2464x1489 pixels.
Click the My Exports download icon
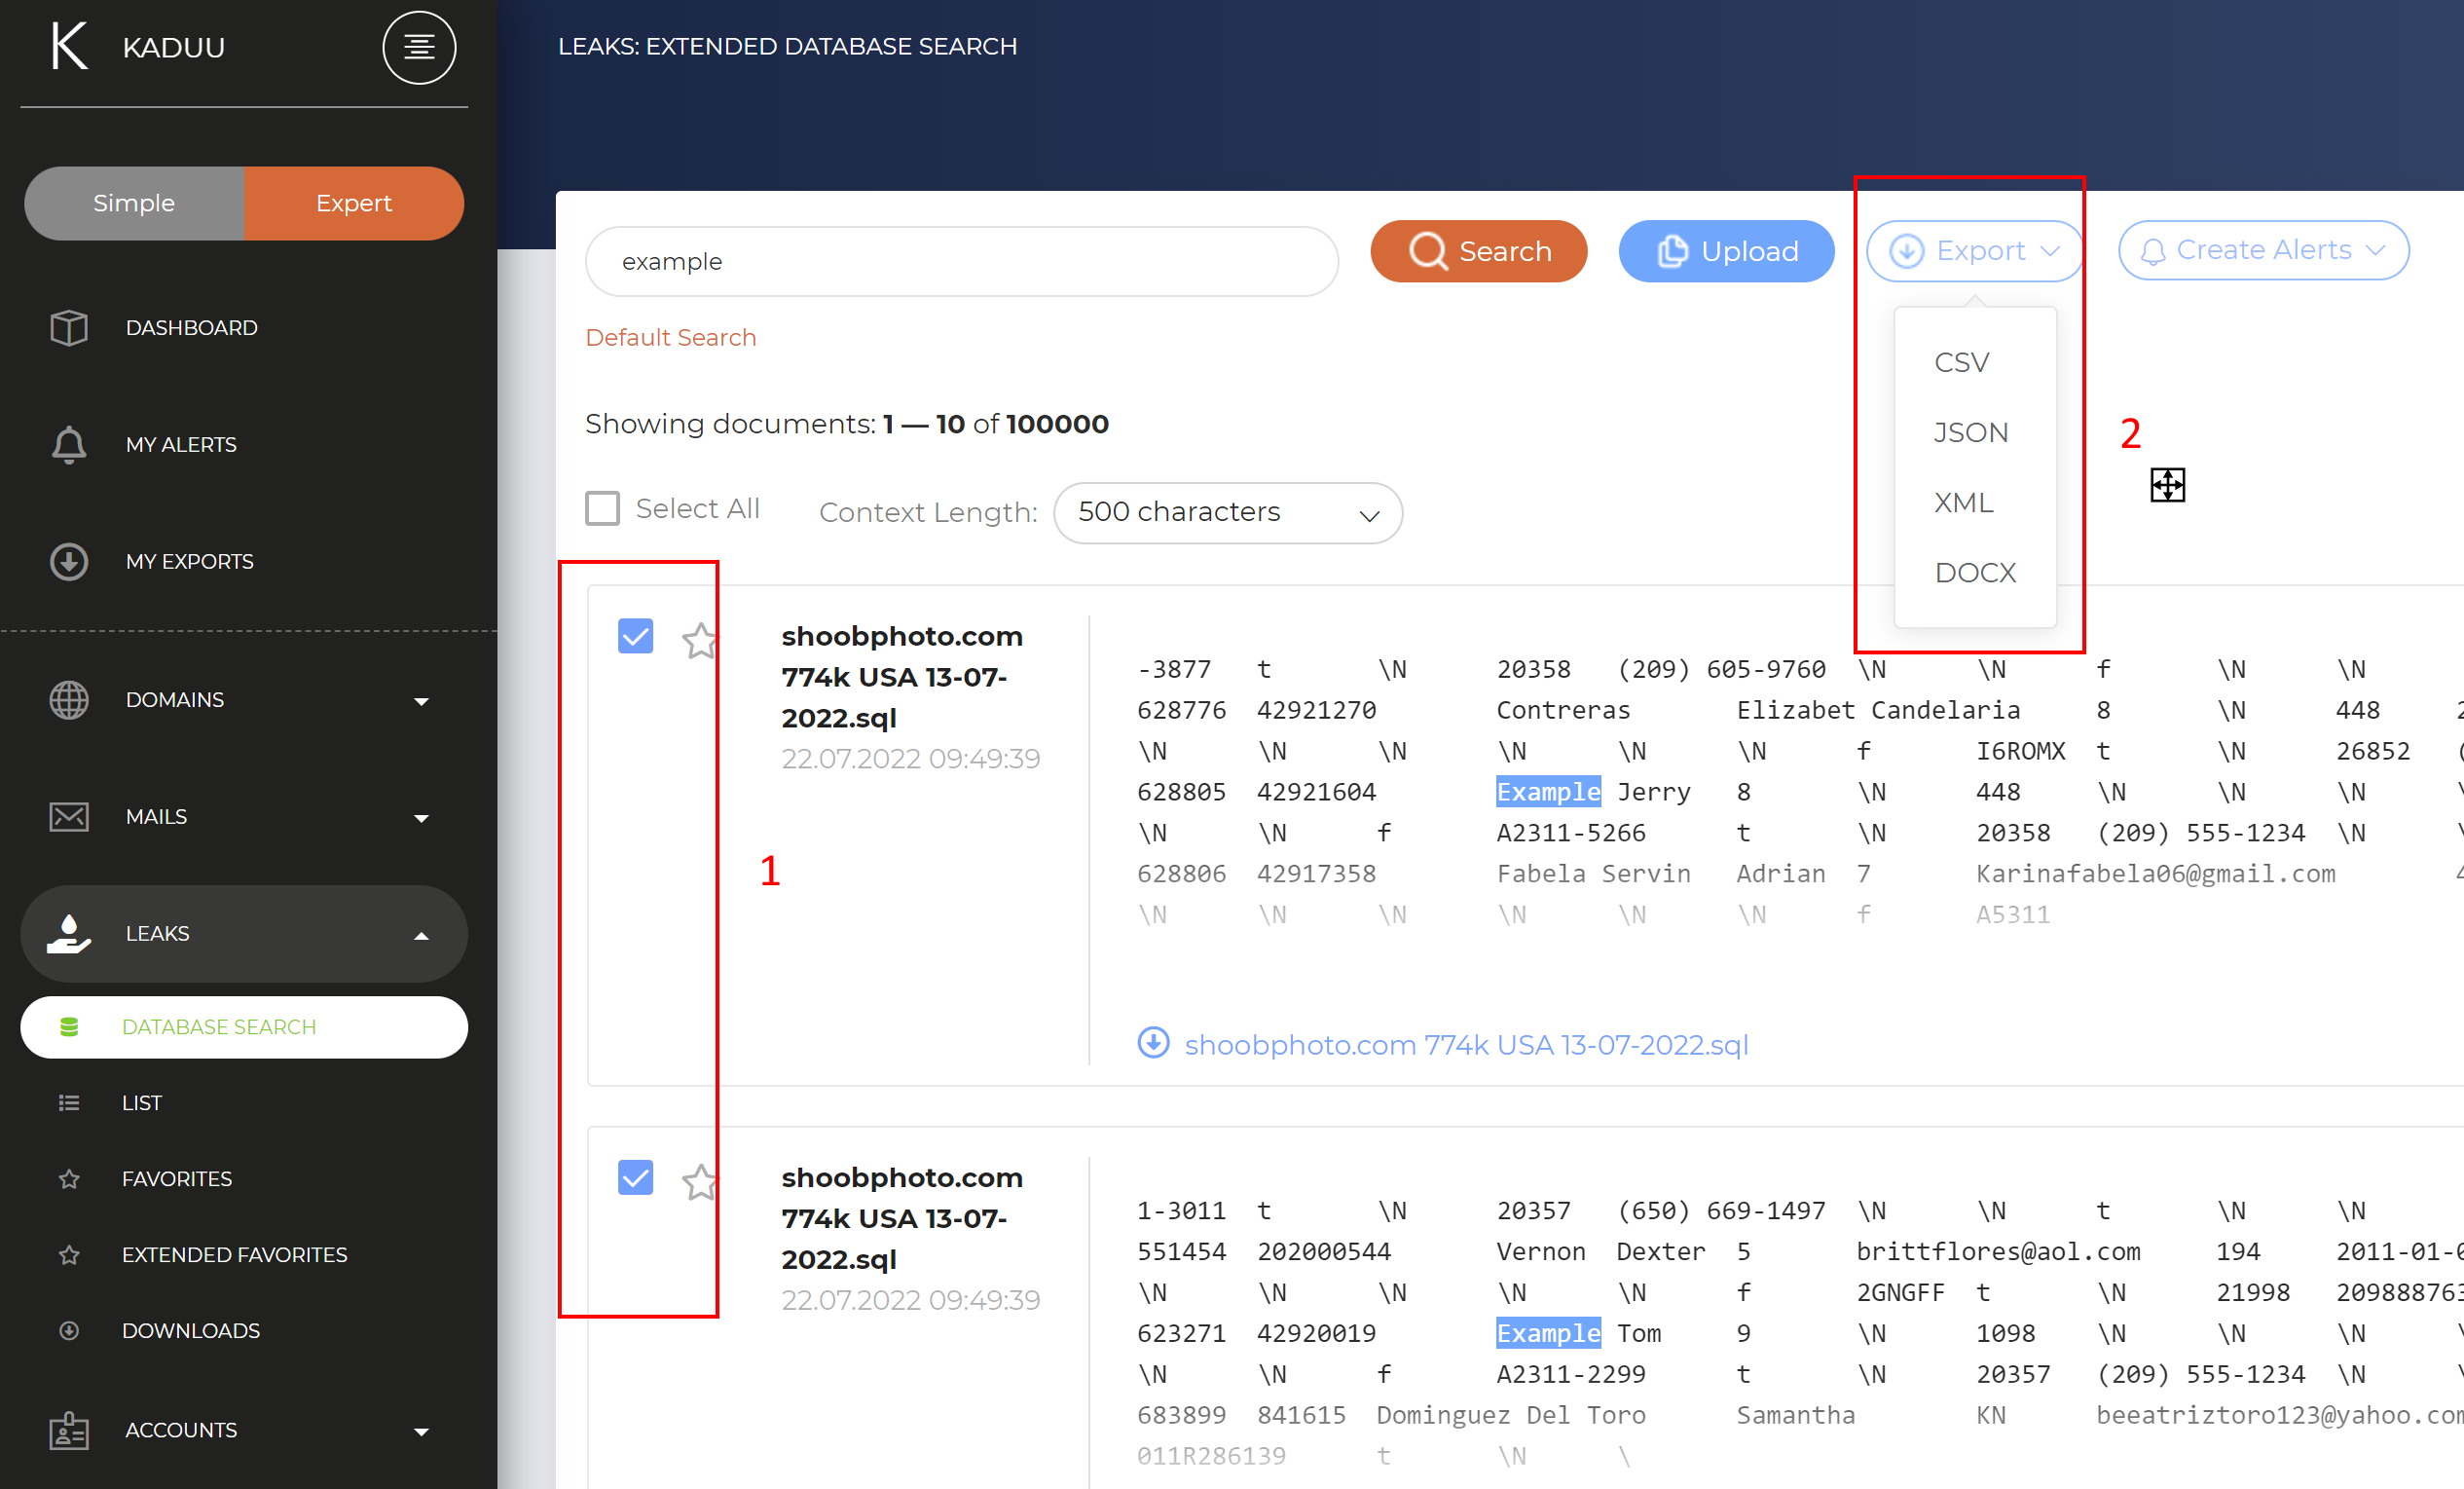pyautogui.click(x=69, y=561)
